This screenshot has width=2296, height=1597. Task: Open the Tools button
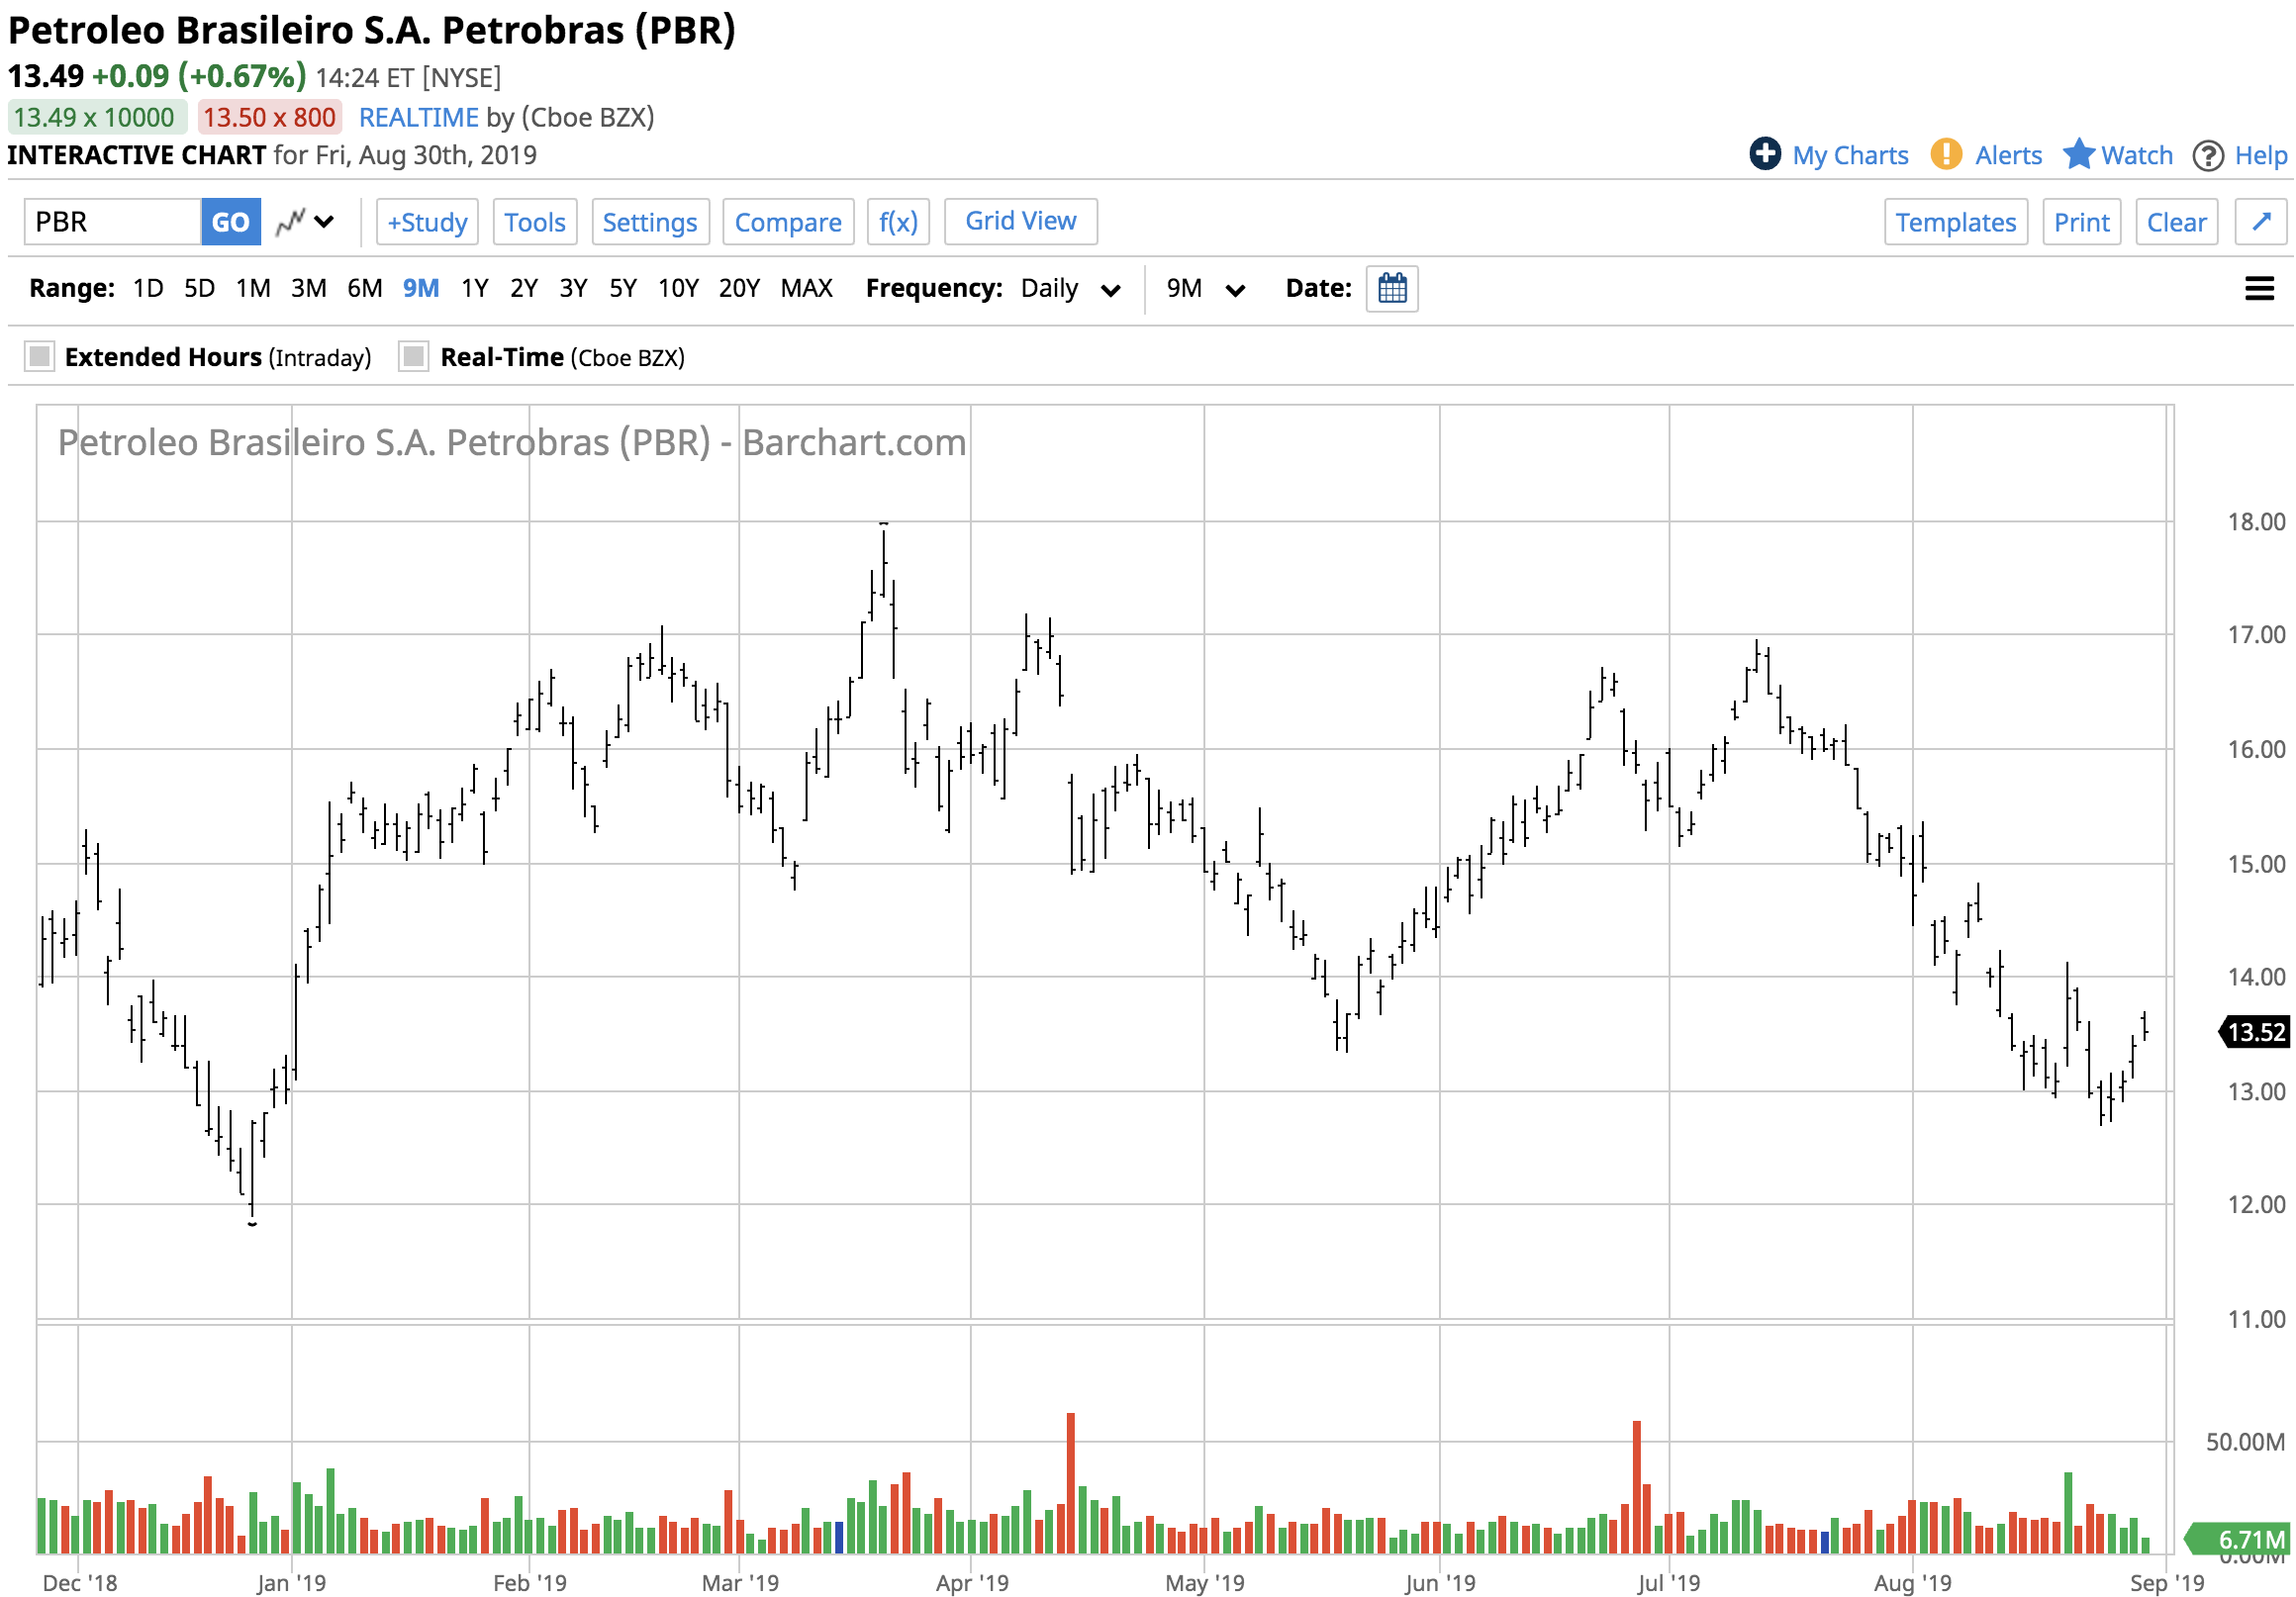point(534,222)
